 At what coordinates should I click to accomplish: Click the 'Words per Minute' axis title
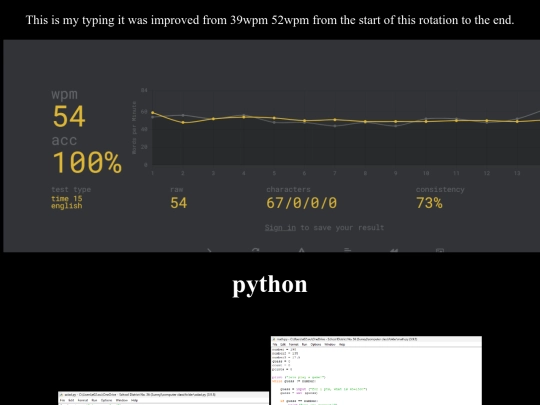point(134,127)
